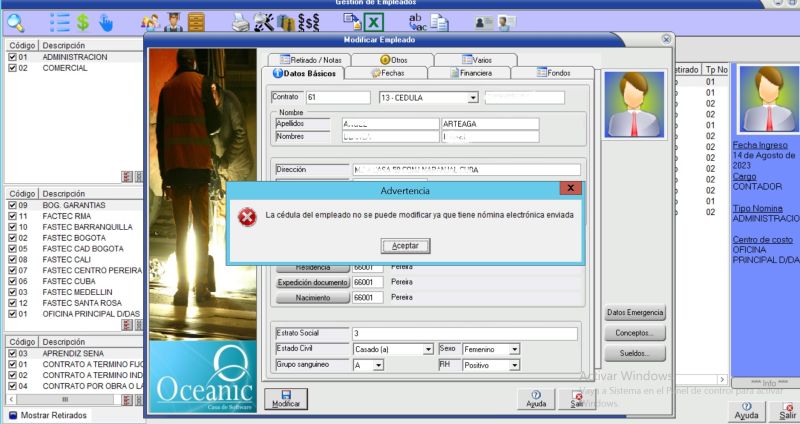Viewport: 800px width, 424px height.
Task: Click the green Excel export icon
Action: click(372, 21)
